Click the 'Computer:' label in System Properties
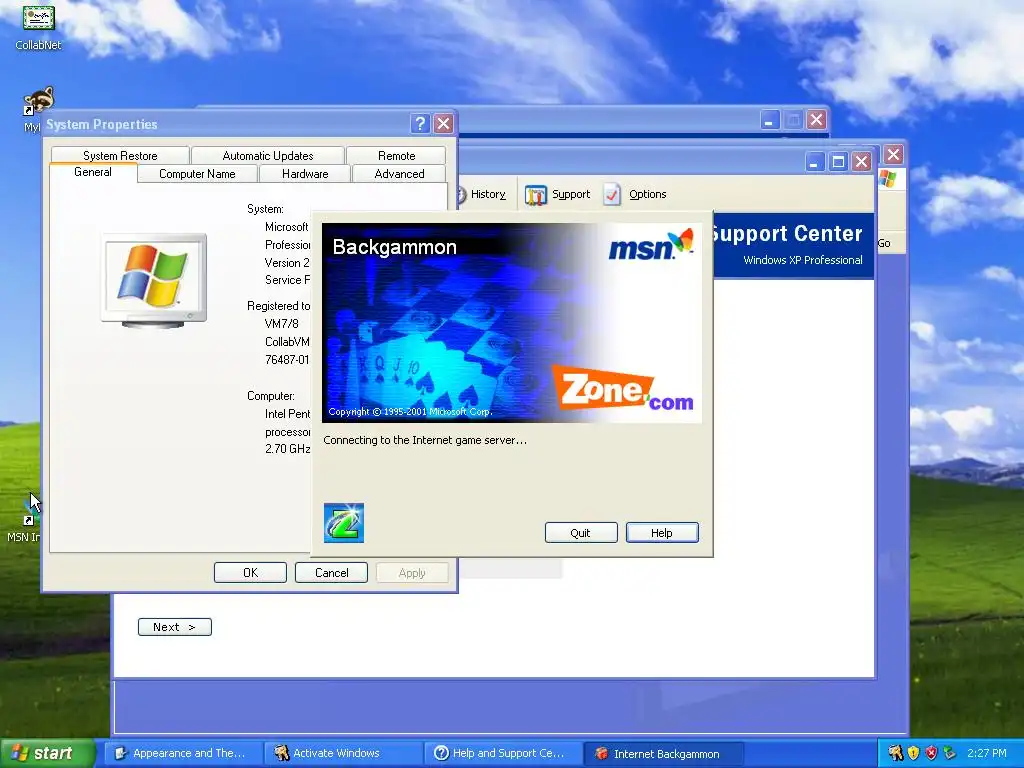 pyautogui.click(x=270, y=396)
